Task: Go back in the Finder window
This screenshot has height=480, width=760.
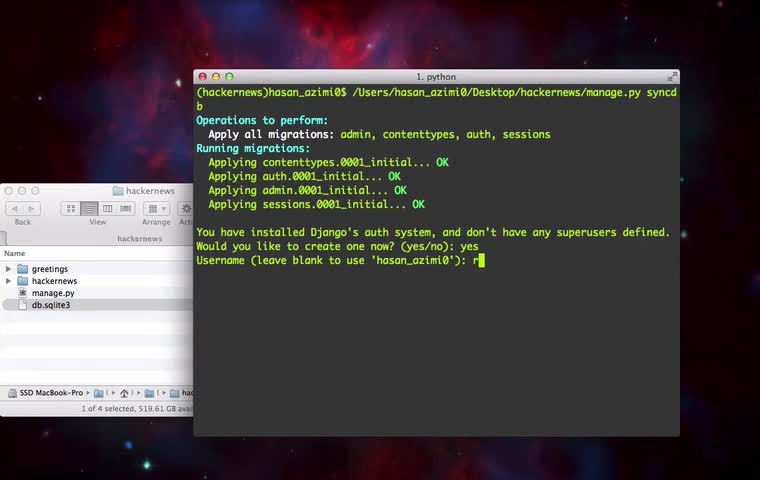Action: click(15, 208)
